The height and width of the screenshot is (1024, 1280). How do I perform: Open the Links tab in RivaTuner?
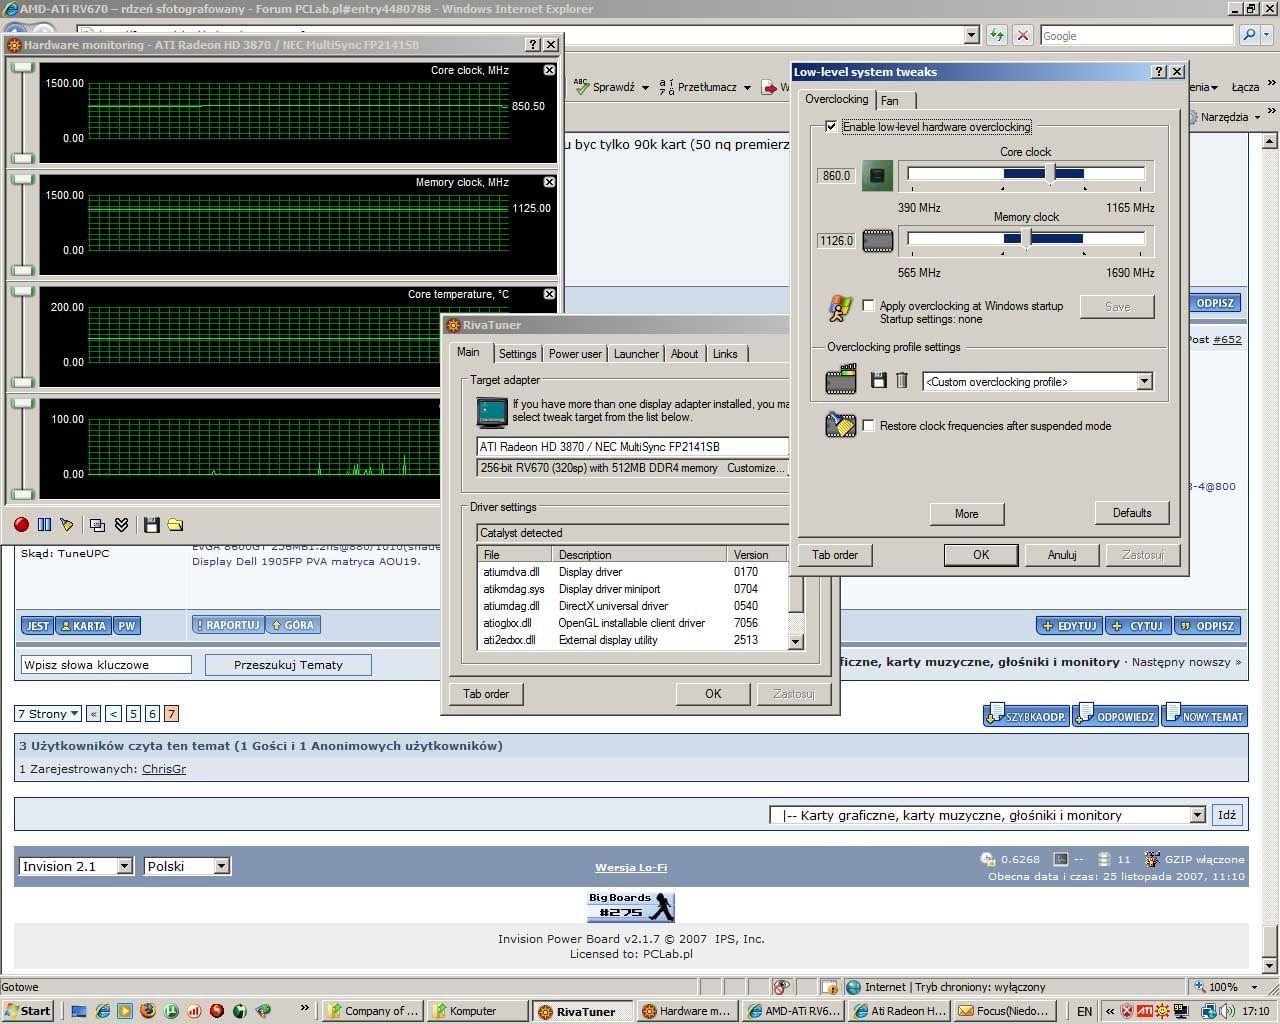(x=725, y=354)
